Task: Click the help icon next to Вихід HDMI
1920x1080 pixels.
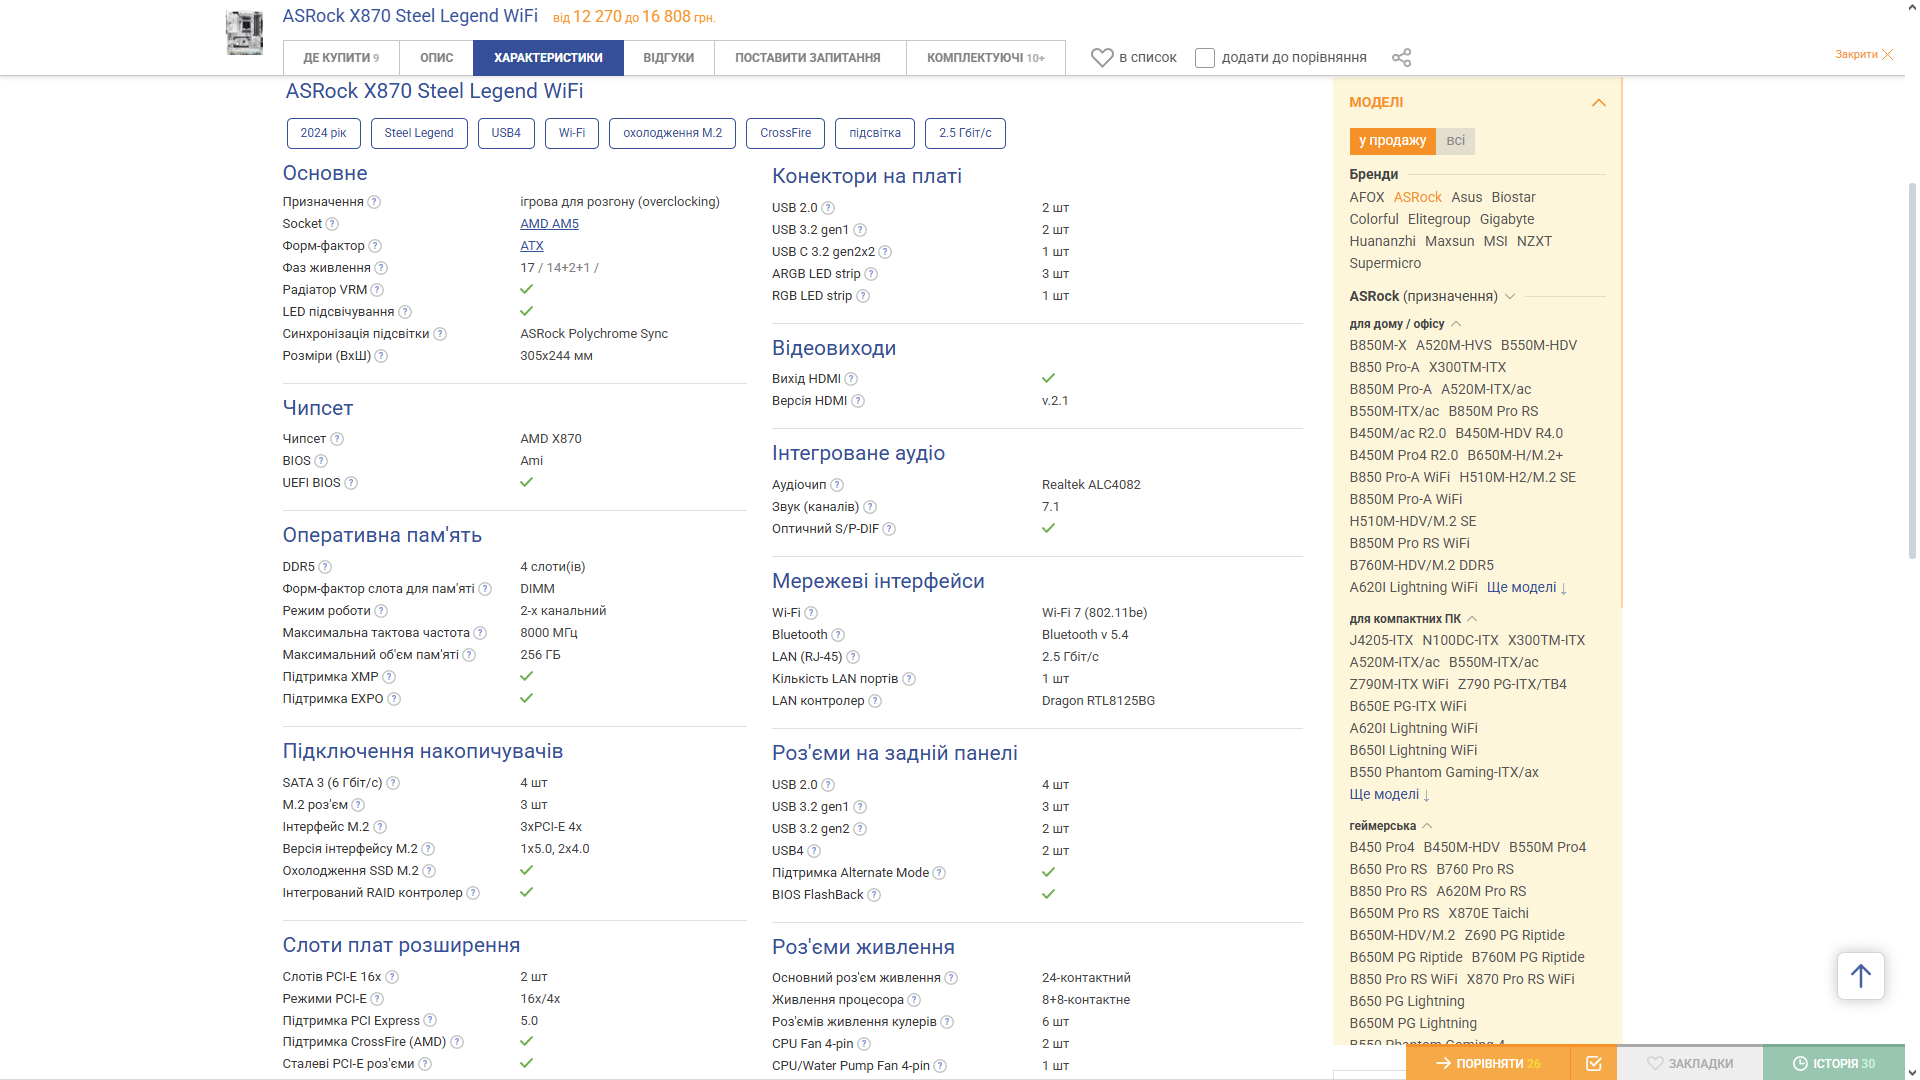Action: point(851,379)
